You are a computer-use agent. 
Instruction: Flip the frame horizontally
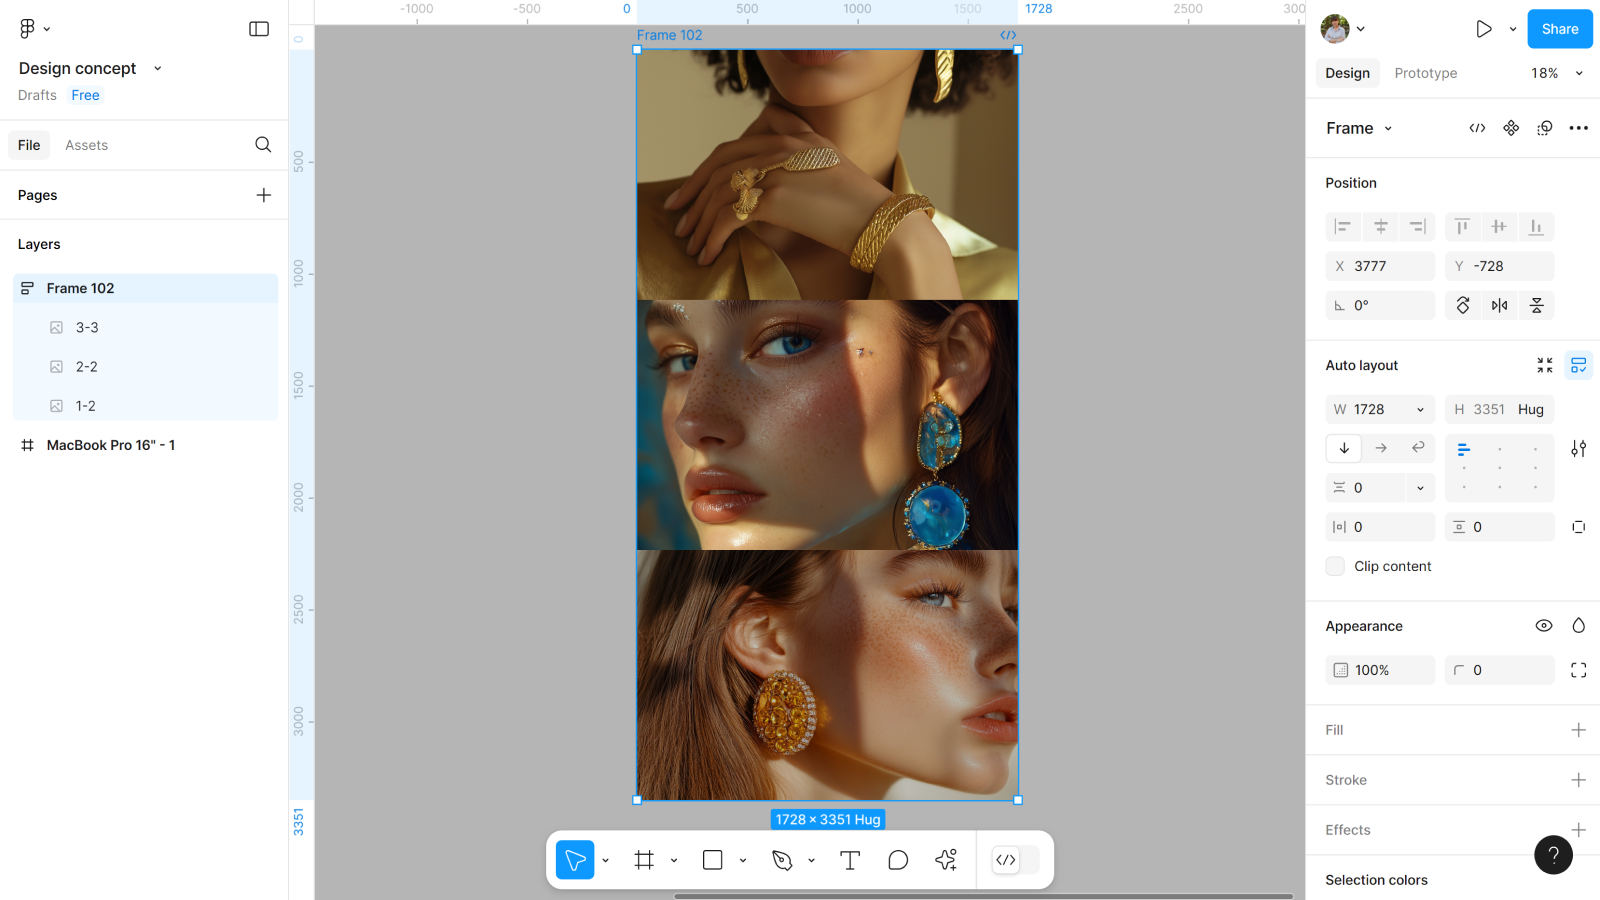pos(1499,305)
